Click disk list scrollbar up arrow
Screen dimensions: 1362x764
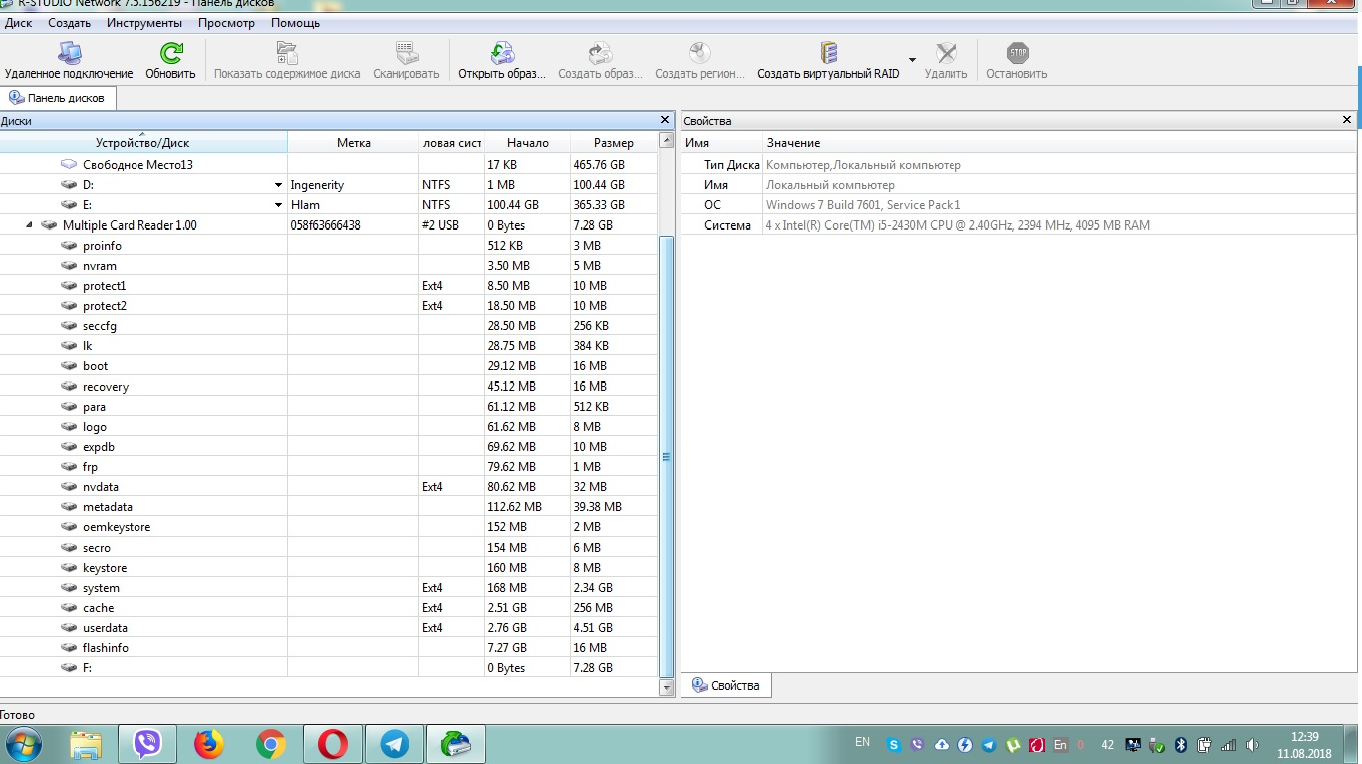tap(667, 141)
